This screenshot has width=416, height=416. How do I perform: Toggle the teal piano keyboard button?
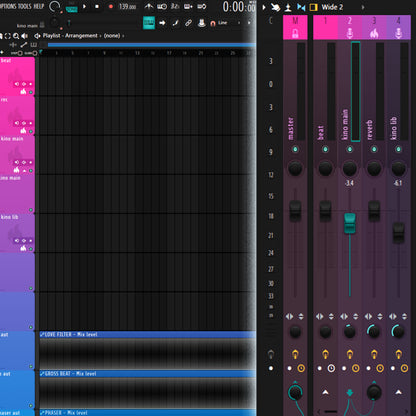(149, 23)
